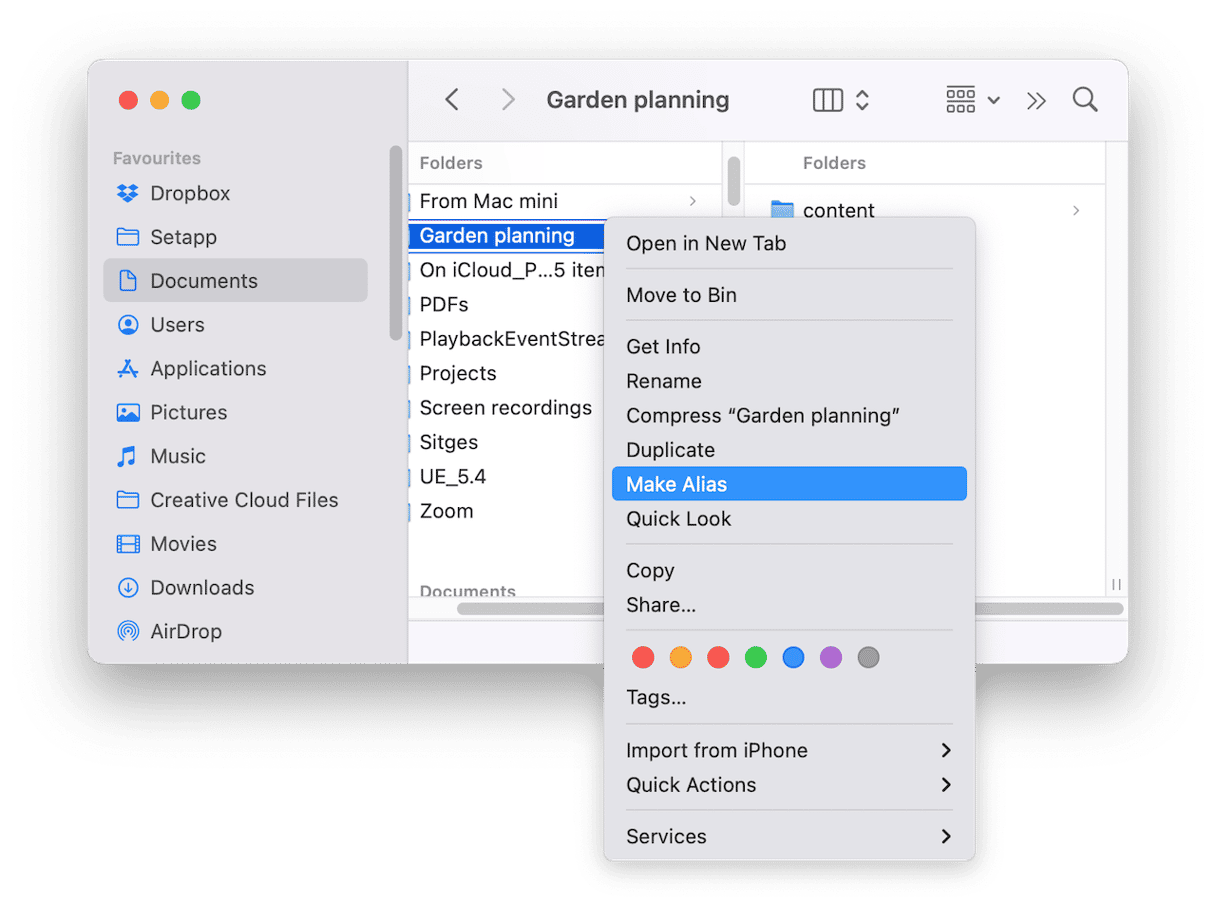Image resolution: width=1216 pixels, height=903 pixels.
Task: Click the Finder forward arrow
Action: coord(508,100)
